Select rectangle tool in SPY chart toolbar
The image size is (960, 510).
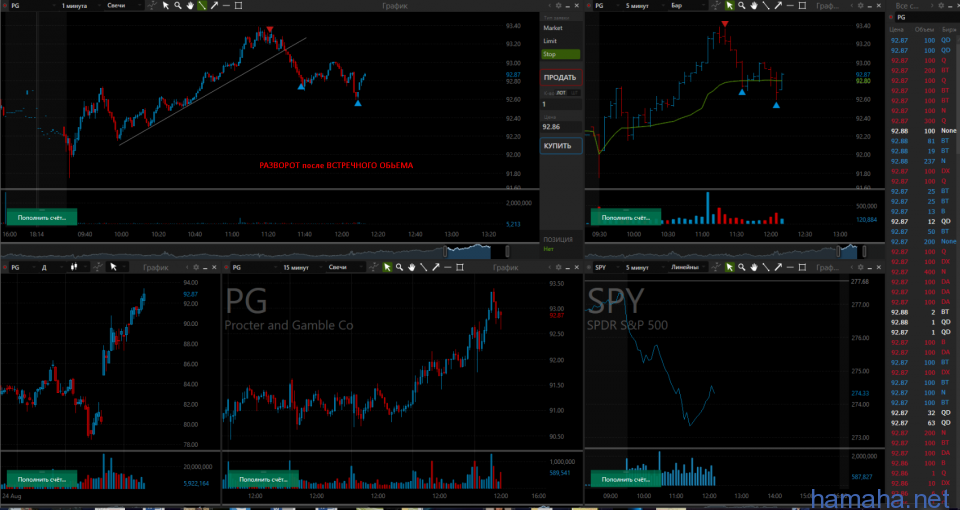pyautogui.click(x=802, y=267)
